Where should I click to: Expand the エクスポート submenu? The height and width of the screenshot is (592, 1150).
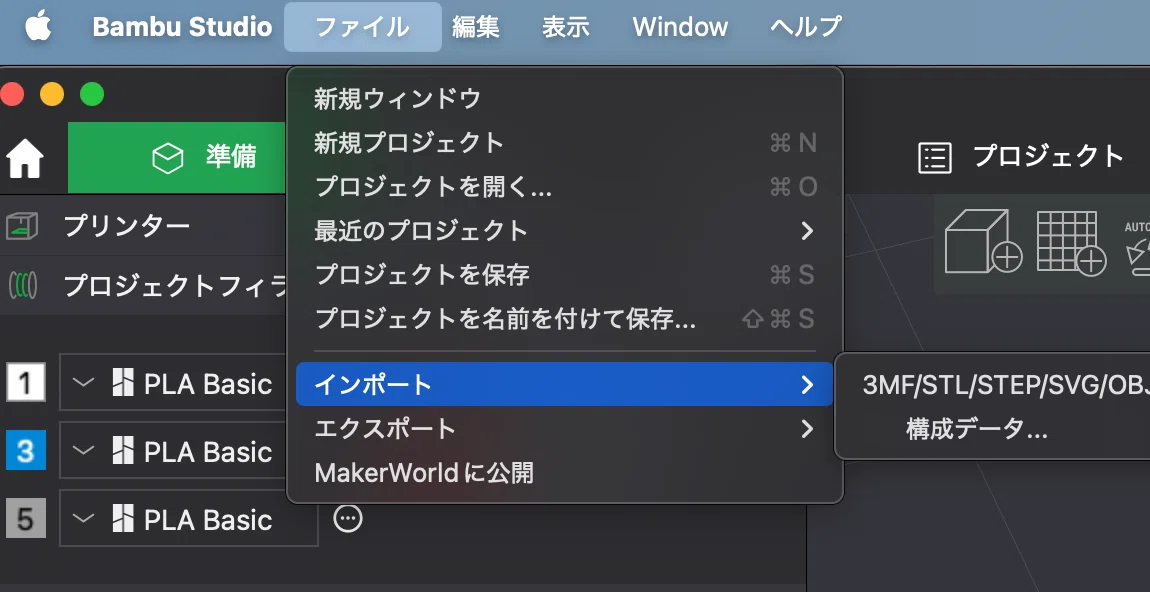565,428
